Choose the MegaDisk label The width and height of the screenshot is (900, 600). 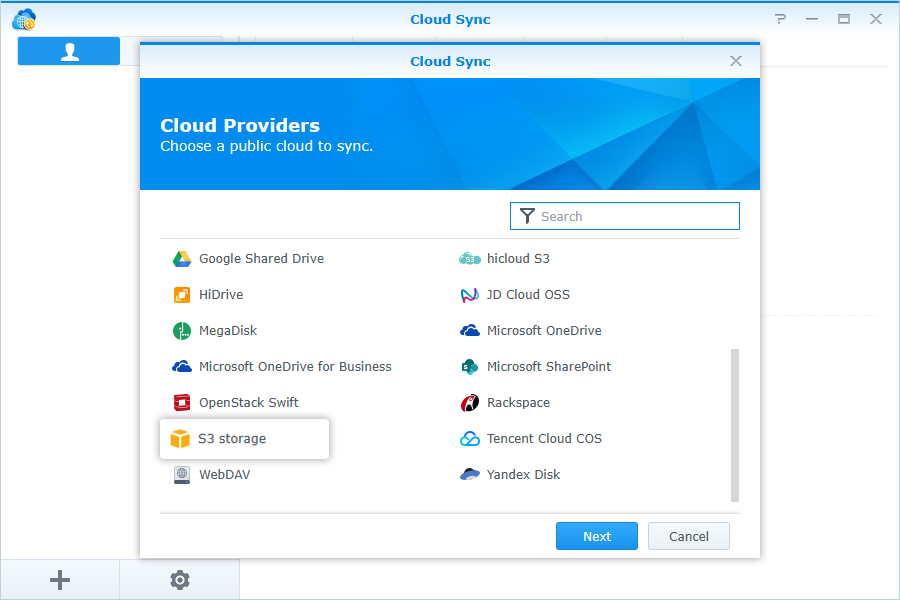pyautogui.click(x=228, y=331)
